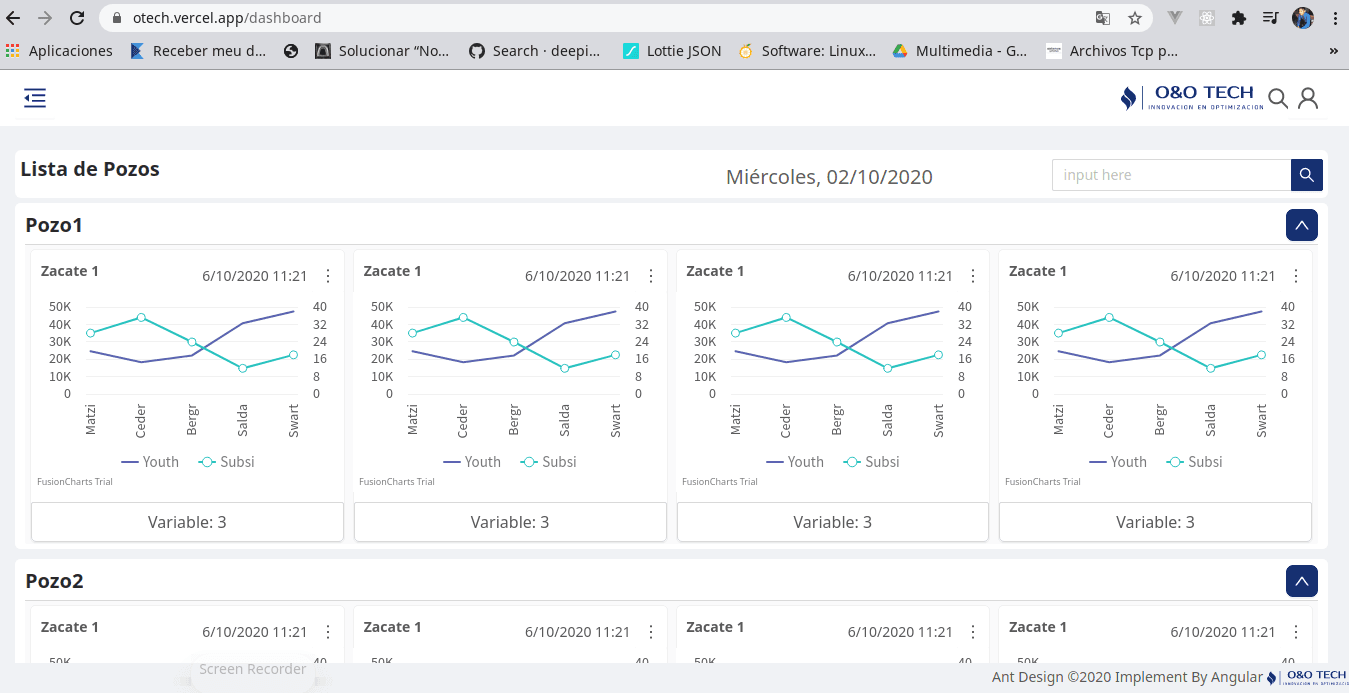View site info via padlock icon
This screenshot has height=693, width=1349.
[x=117, y=18]
